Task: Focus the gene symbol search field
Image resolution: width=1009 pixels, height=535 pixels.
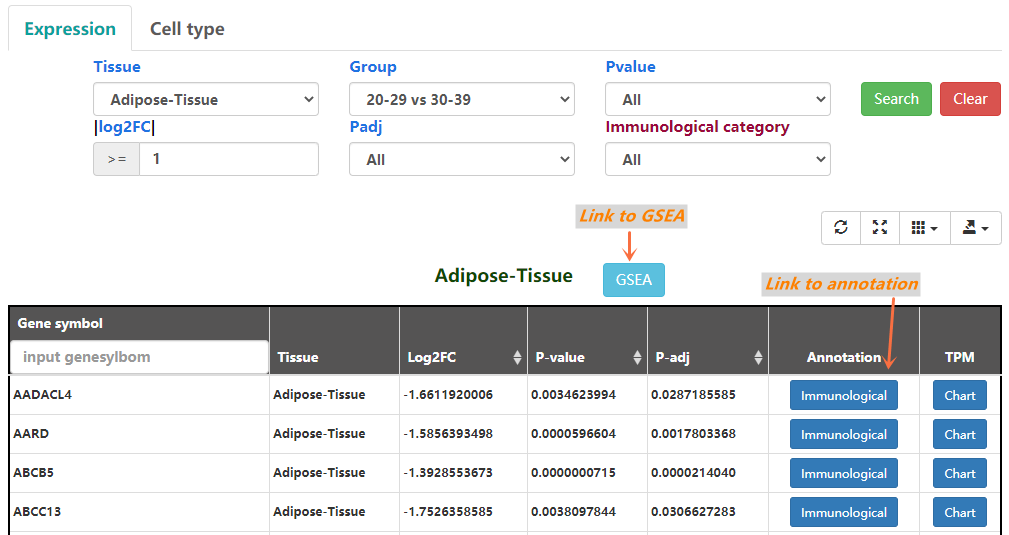Action: pos(139,357)
